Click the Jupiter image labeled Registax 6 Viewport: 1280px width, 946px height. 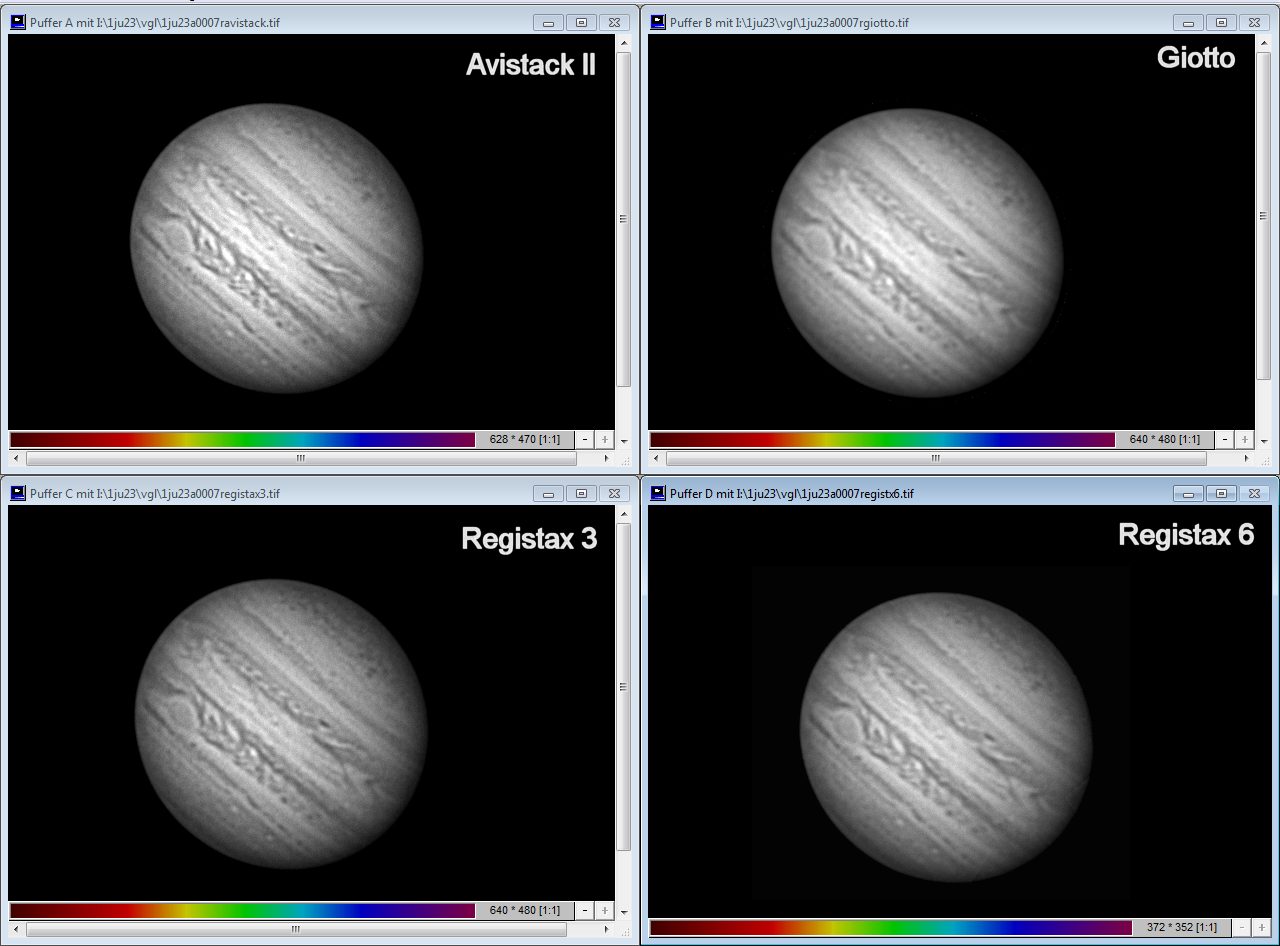pos(946,737)
